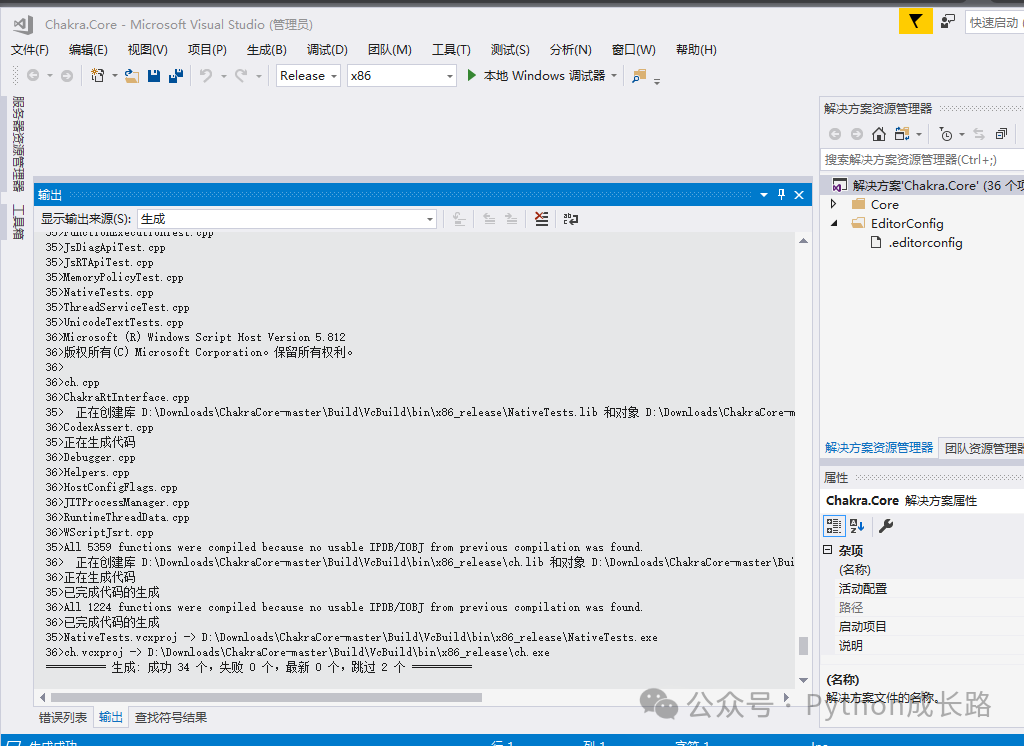Open the feedback notification flag icon
The width and height of the screenshot is (1024, 746).
click(x=916, y=22)
